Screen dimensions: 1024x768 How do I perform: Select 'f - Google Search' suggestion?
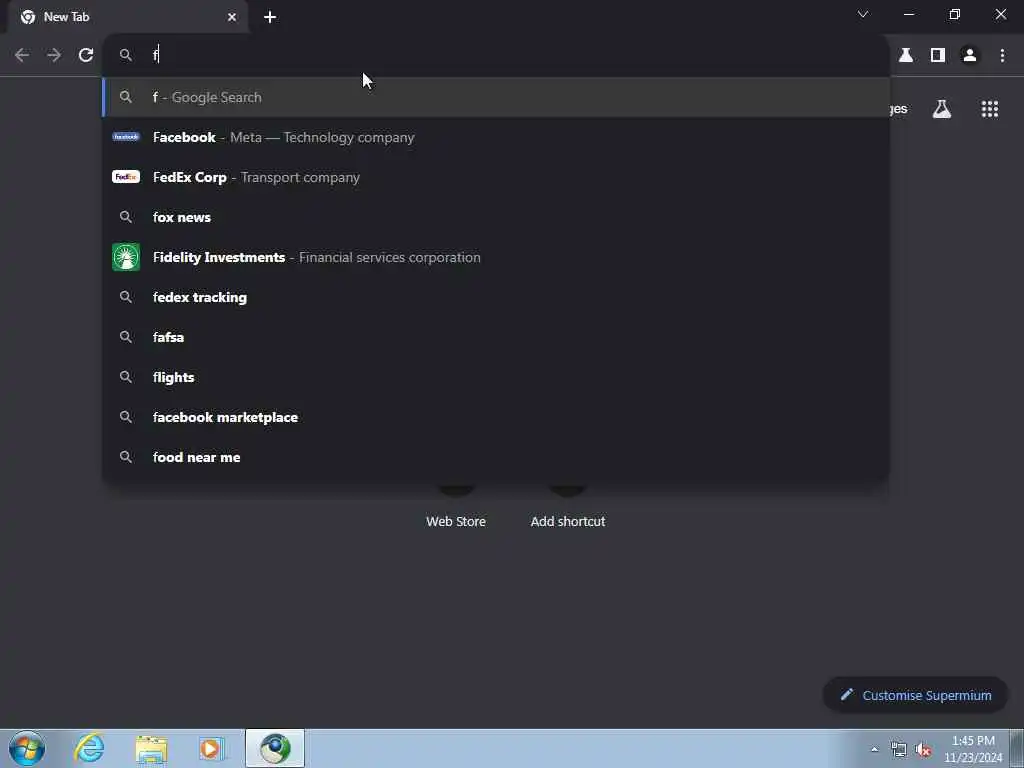(x=496, y=97)
